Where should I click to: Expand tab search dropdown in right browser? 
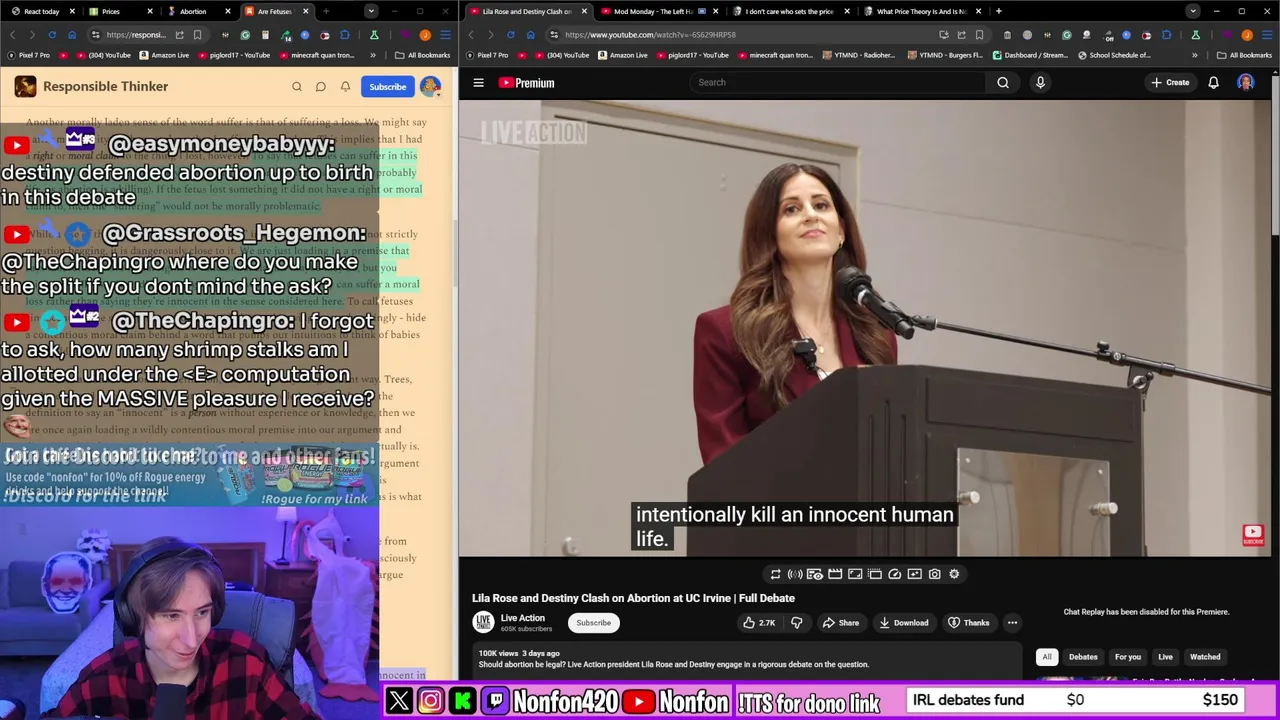point(1192,11)
